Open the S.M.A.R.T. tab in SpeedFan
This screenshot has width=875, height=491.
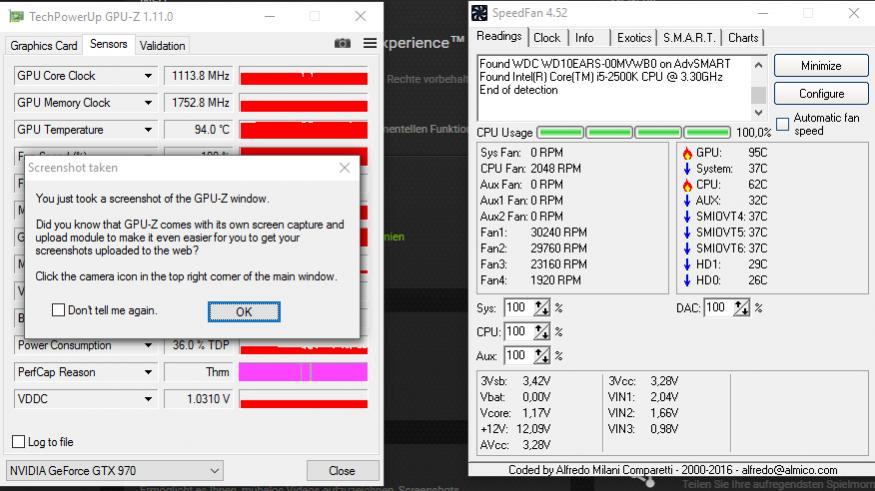[689, 38]
